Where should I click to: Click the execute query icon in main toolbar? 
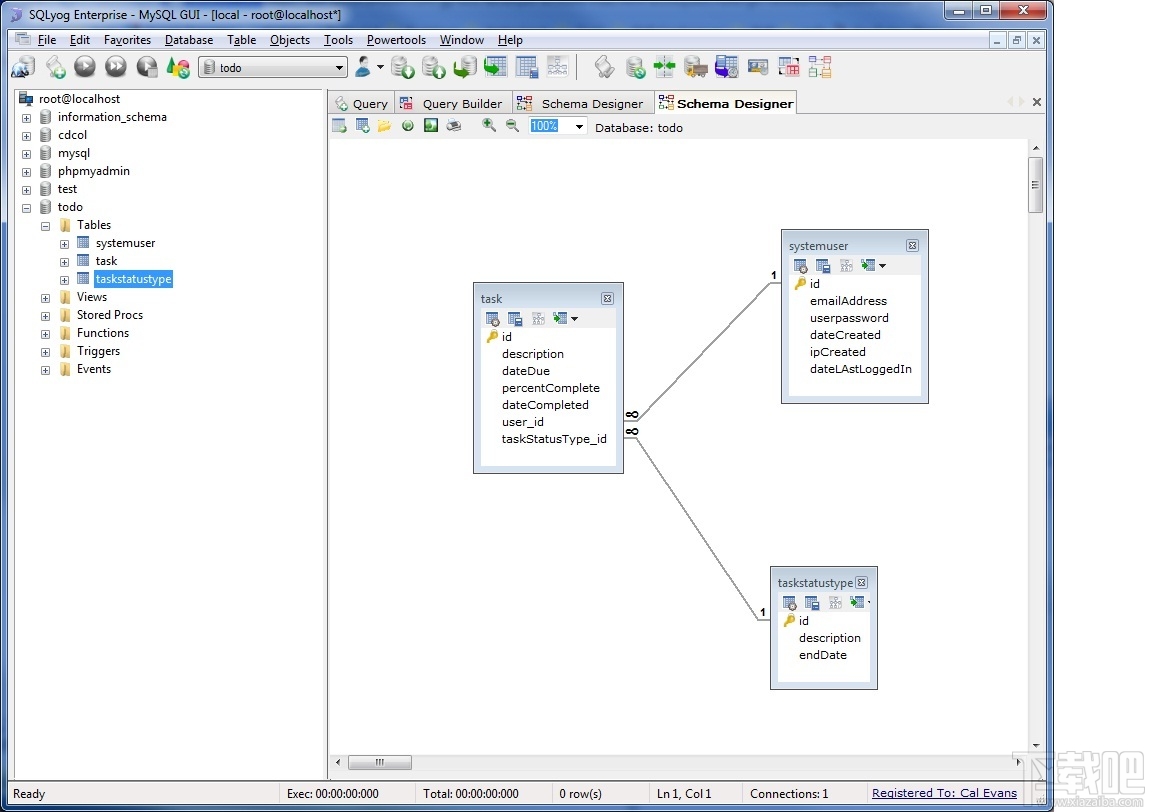(86, 66)
